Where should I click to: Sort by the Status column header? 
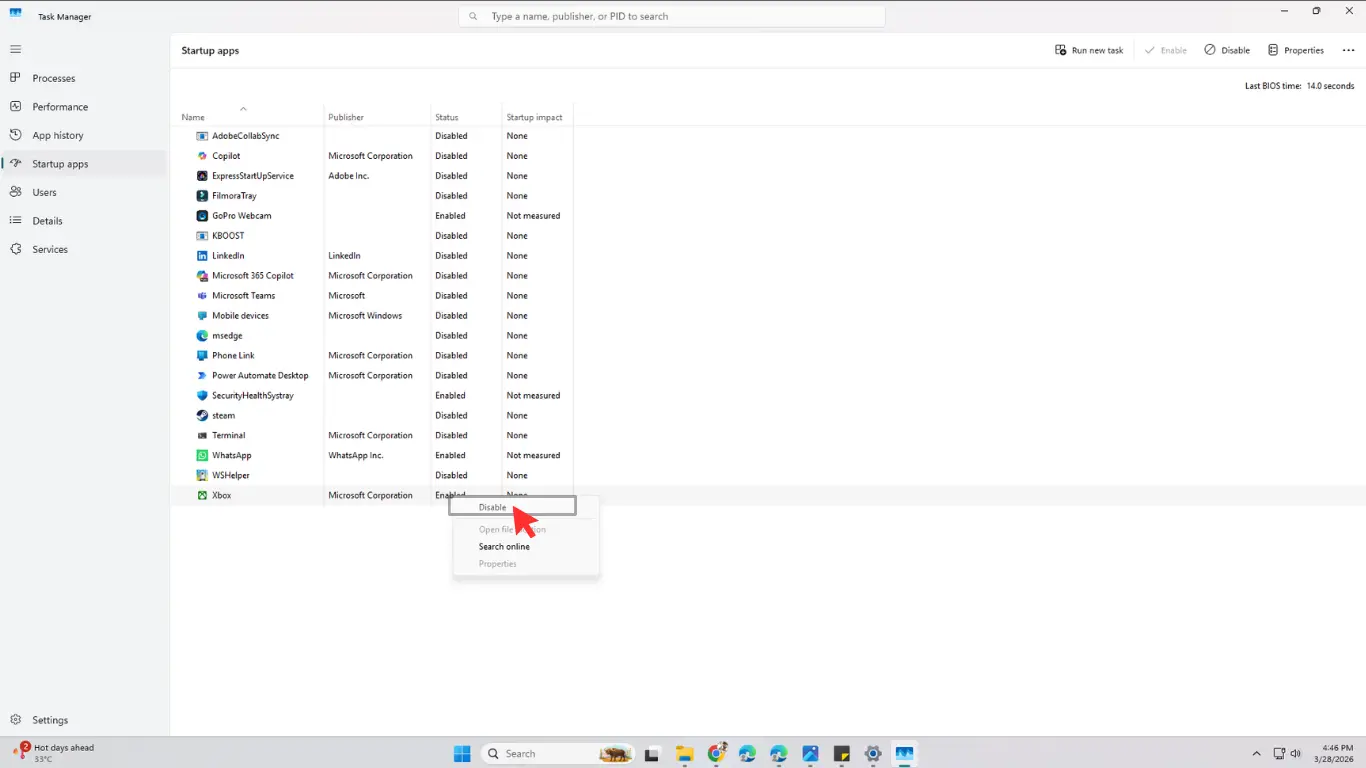click(x=447, y=117)
